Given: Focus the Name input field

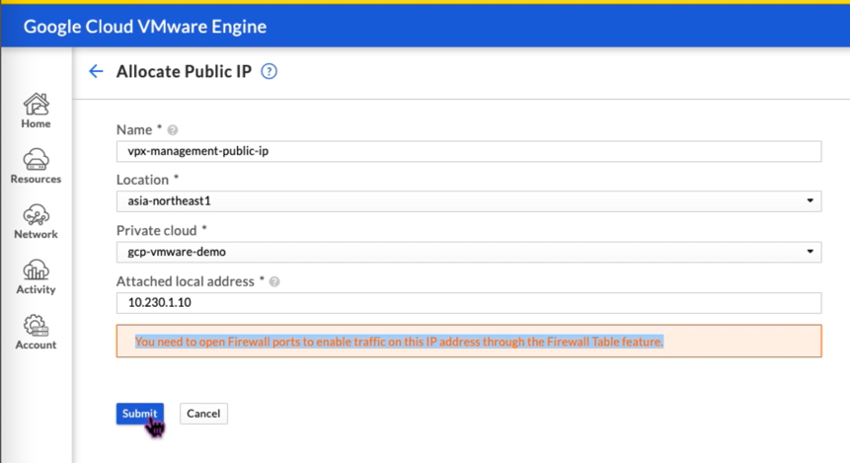Looking at the screenshot, I should click(469, 151).
